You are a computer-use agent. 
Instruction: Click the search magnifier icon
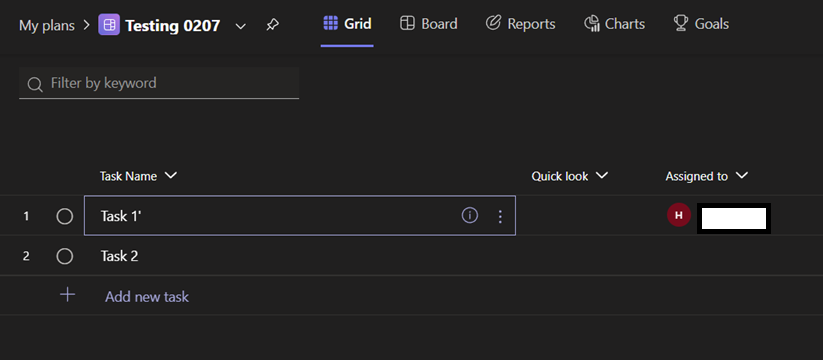35,84
